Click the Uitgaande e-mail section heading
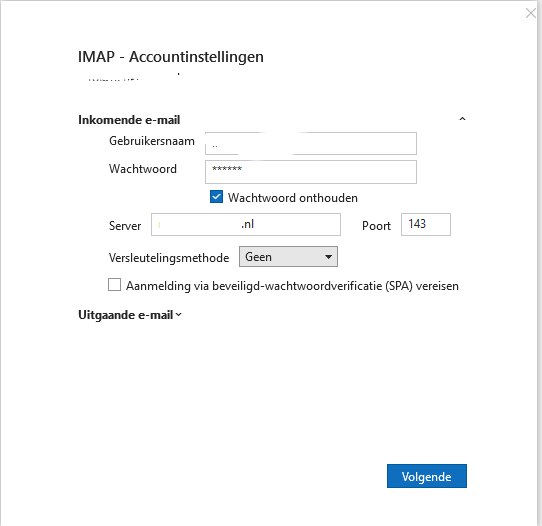 (x=126, y=315)
